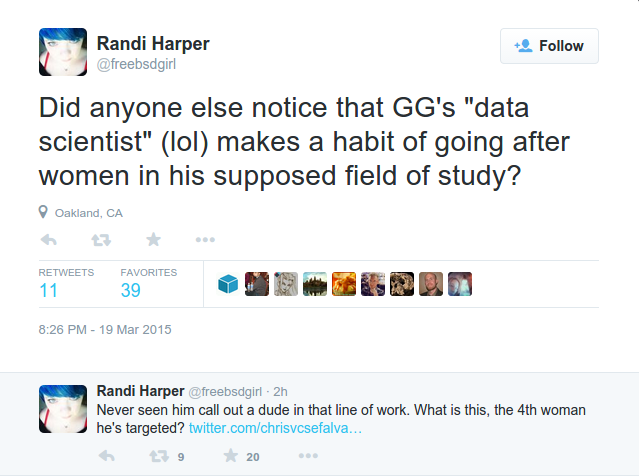Retweet the reply tweet with 9 retweets
The width and height of the screenshot is (639, 476).
pyautogui.click(x=159, y=456)
